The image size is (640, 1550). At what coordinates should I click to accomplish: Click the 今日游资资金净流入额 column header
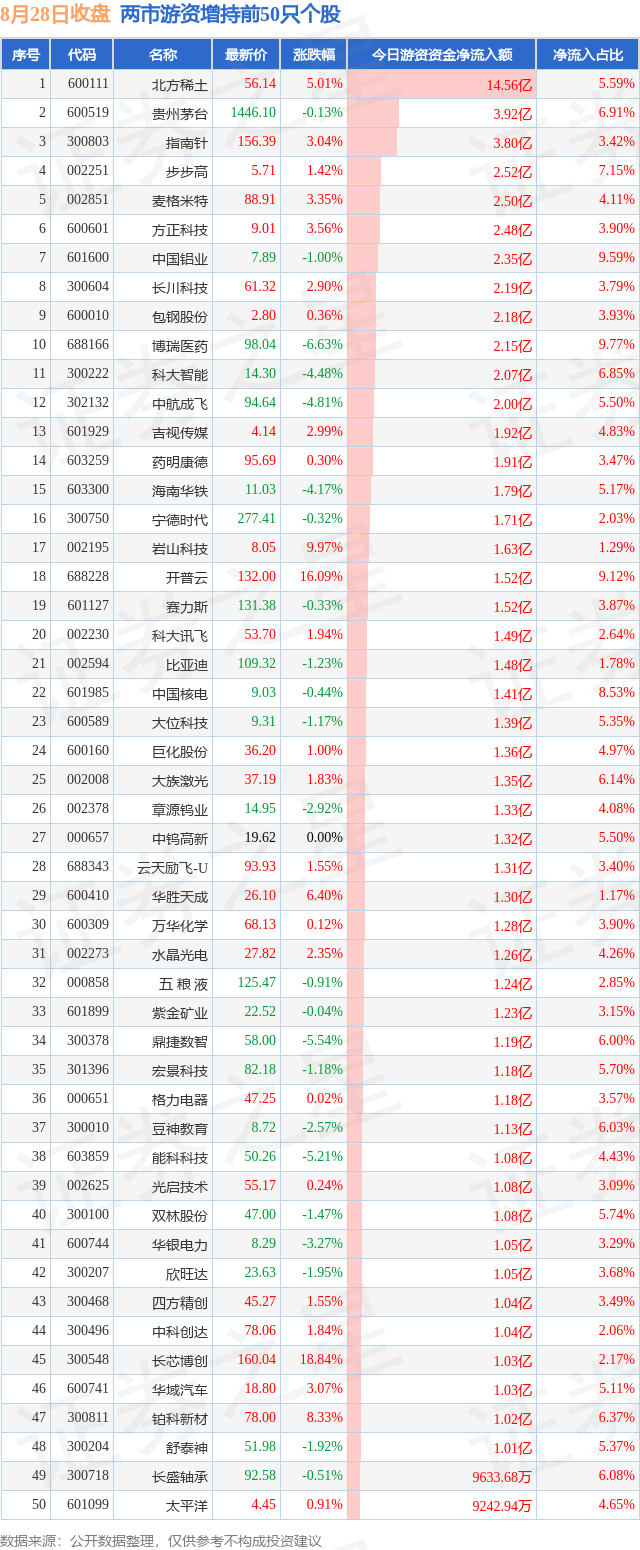click(x=442, y=55)
